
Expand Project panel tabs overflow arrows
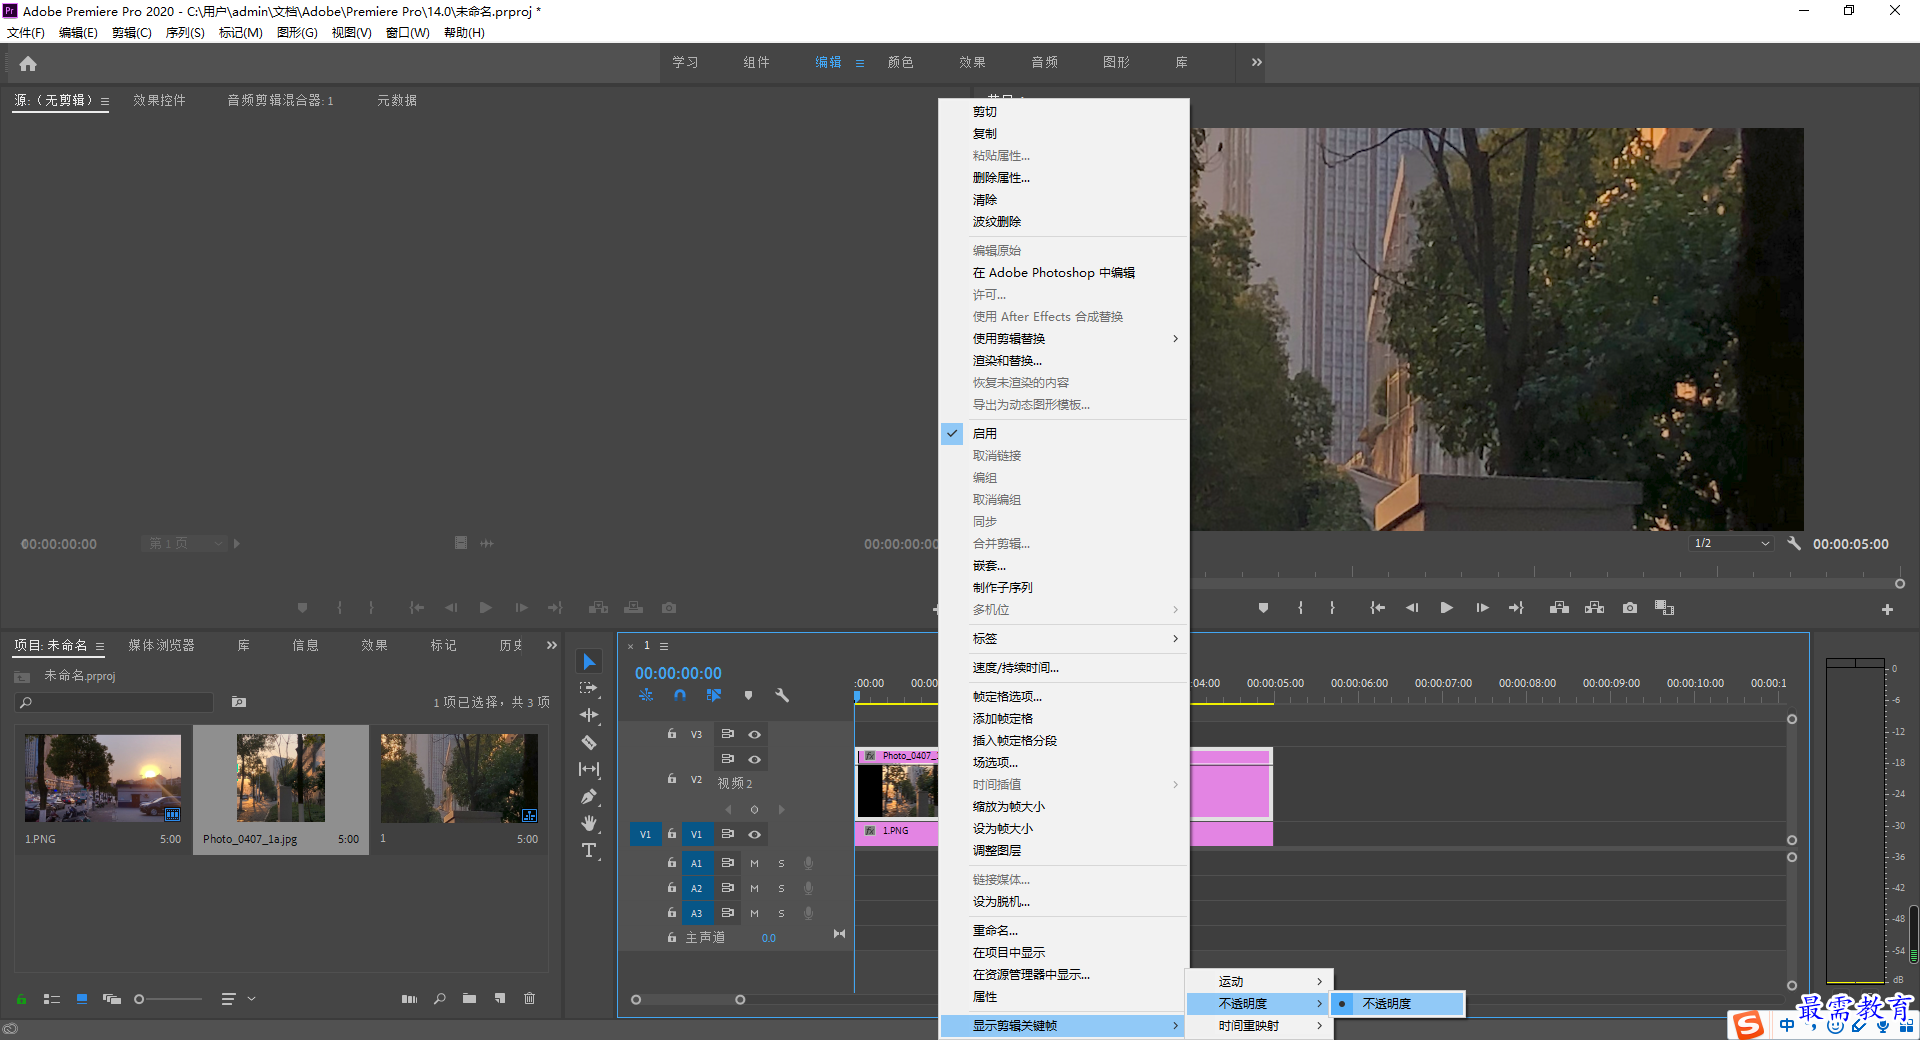click(551, 645)
